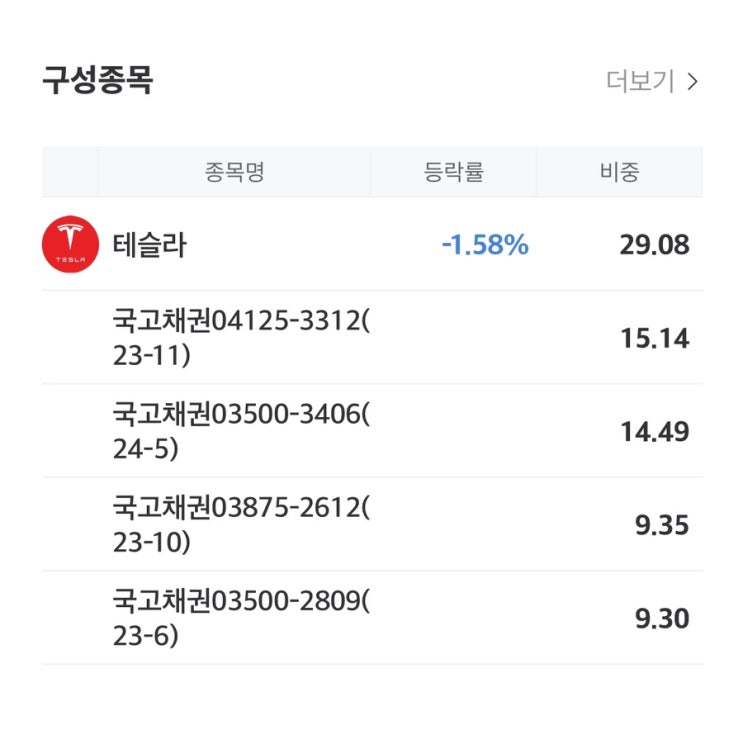The image size is (743, 735).
Task: Sort by the 종목명 column header
Action: click(234, 171)
